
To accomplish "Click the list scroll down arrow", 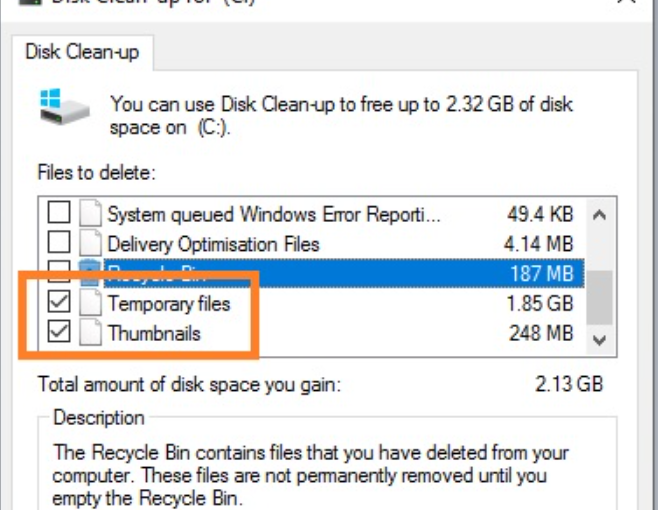I will [600, 340].
